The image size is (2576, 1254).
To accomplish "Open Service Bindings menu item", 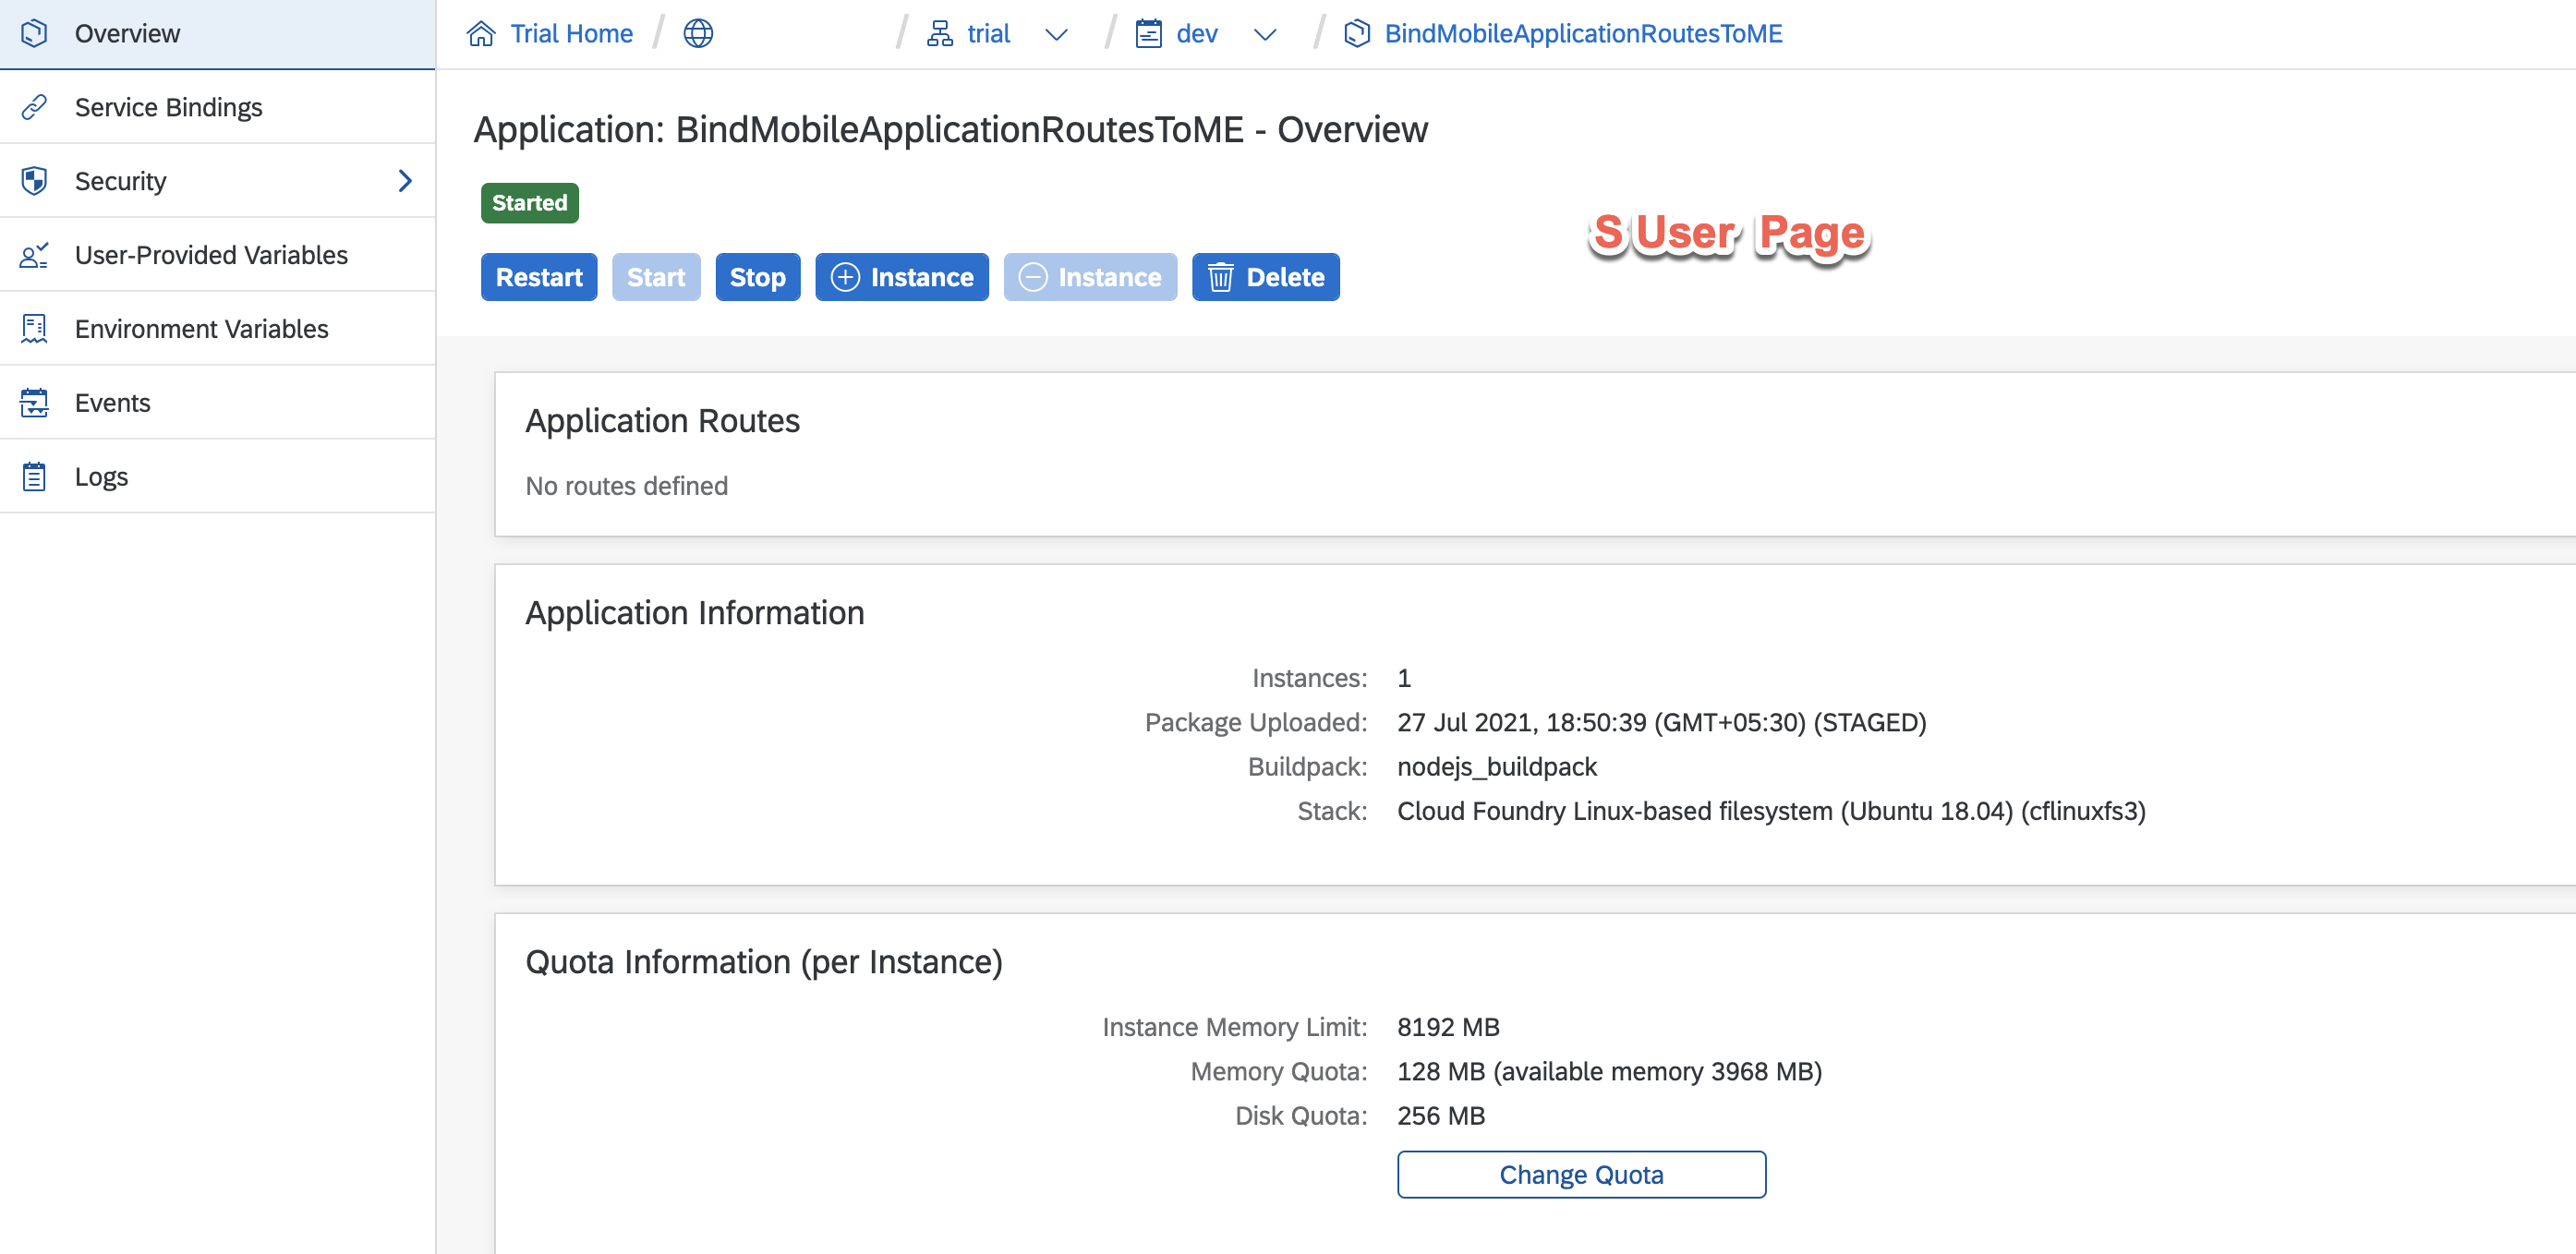I will (x=168, y=107).
